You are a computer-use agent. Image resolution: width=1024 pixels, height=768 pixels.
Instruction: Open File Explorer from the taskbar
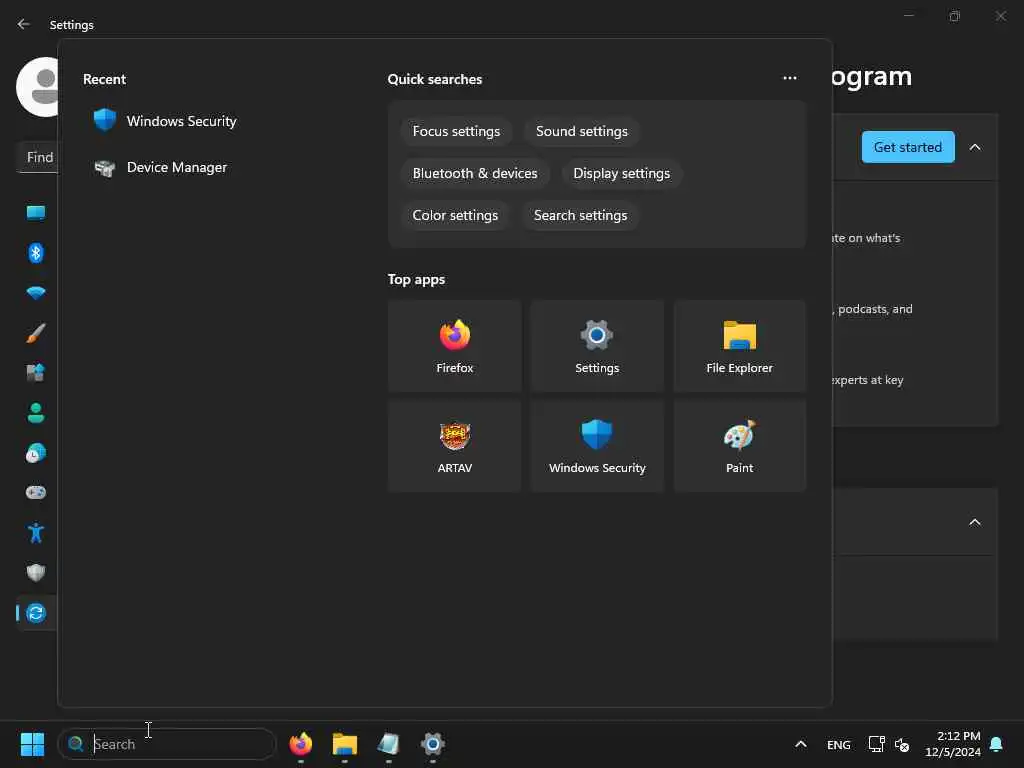pyautogui.click(x=344, y=744)
